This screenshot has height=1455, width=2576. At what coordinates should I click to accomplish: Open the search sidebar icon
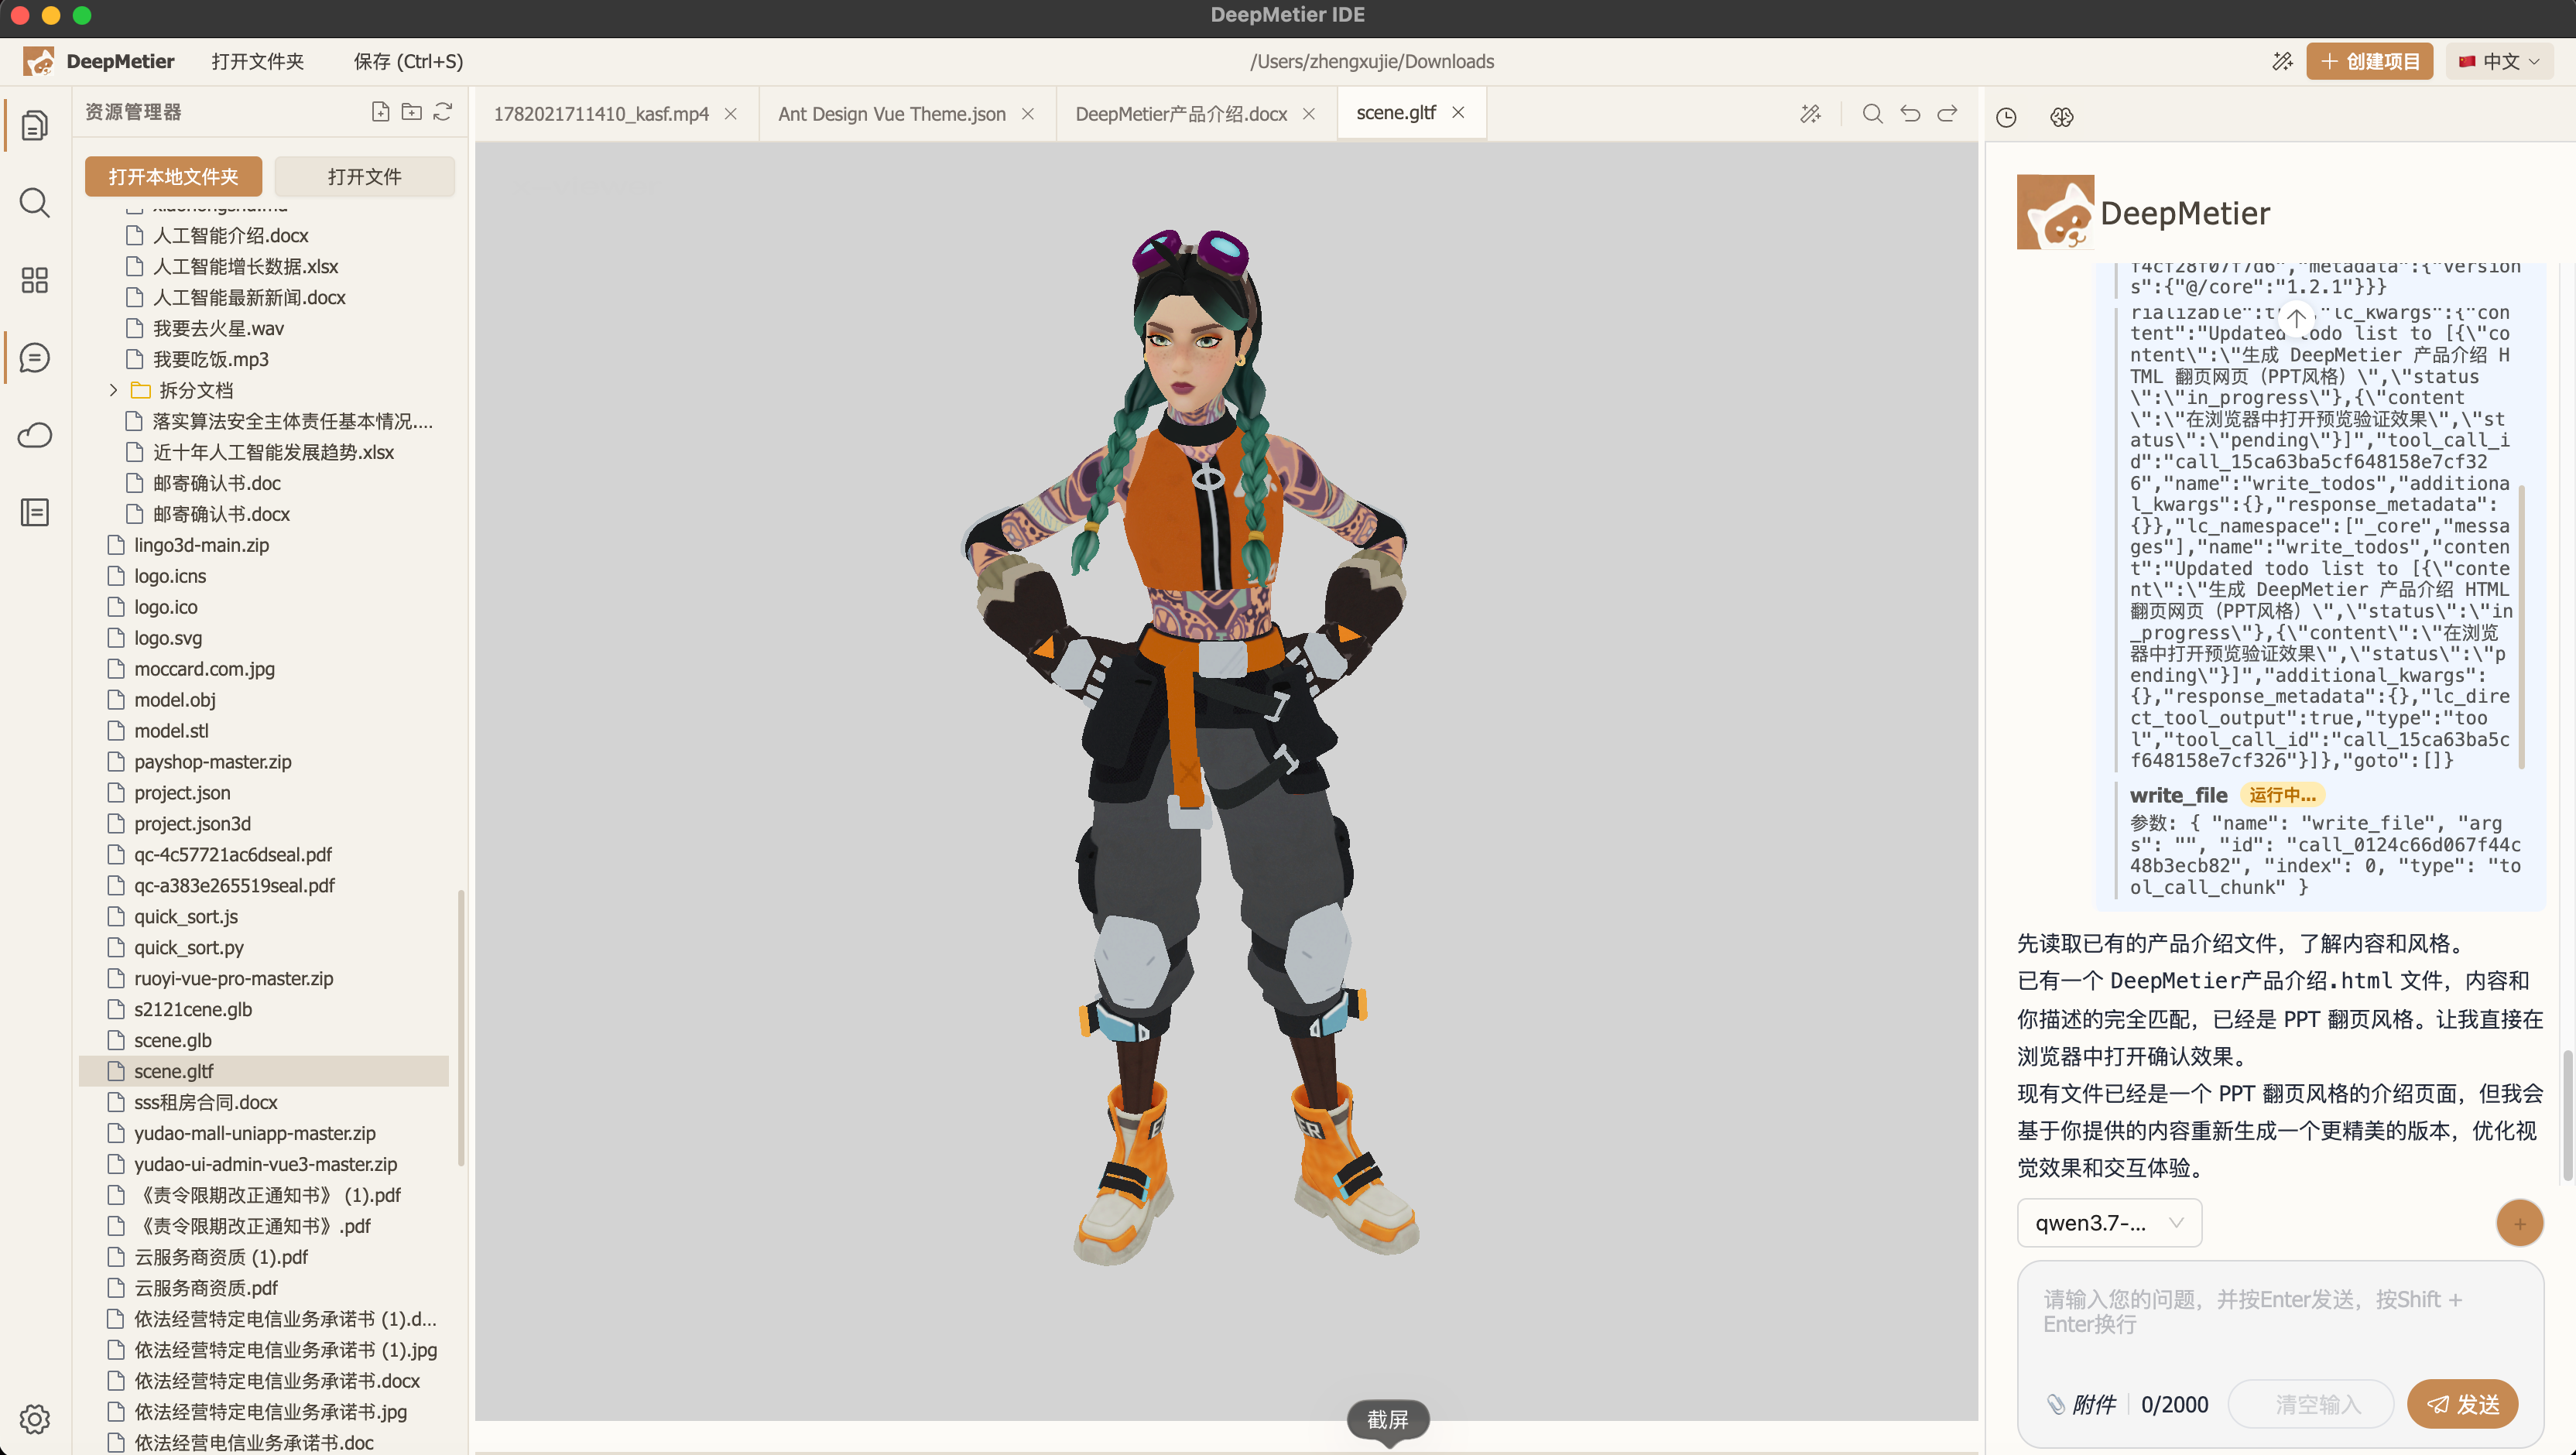click(34, 203)
